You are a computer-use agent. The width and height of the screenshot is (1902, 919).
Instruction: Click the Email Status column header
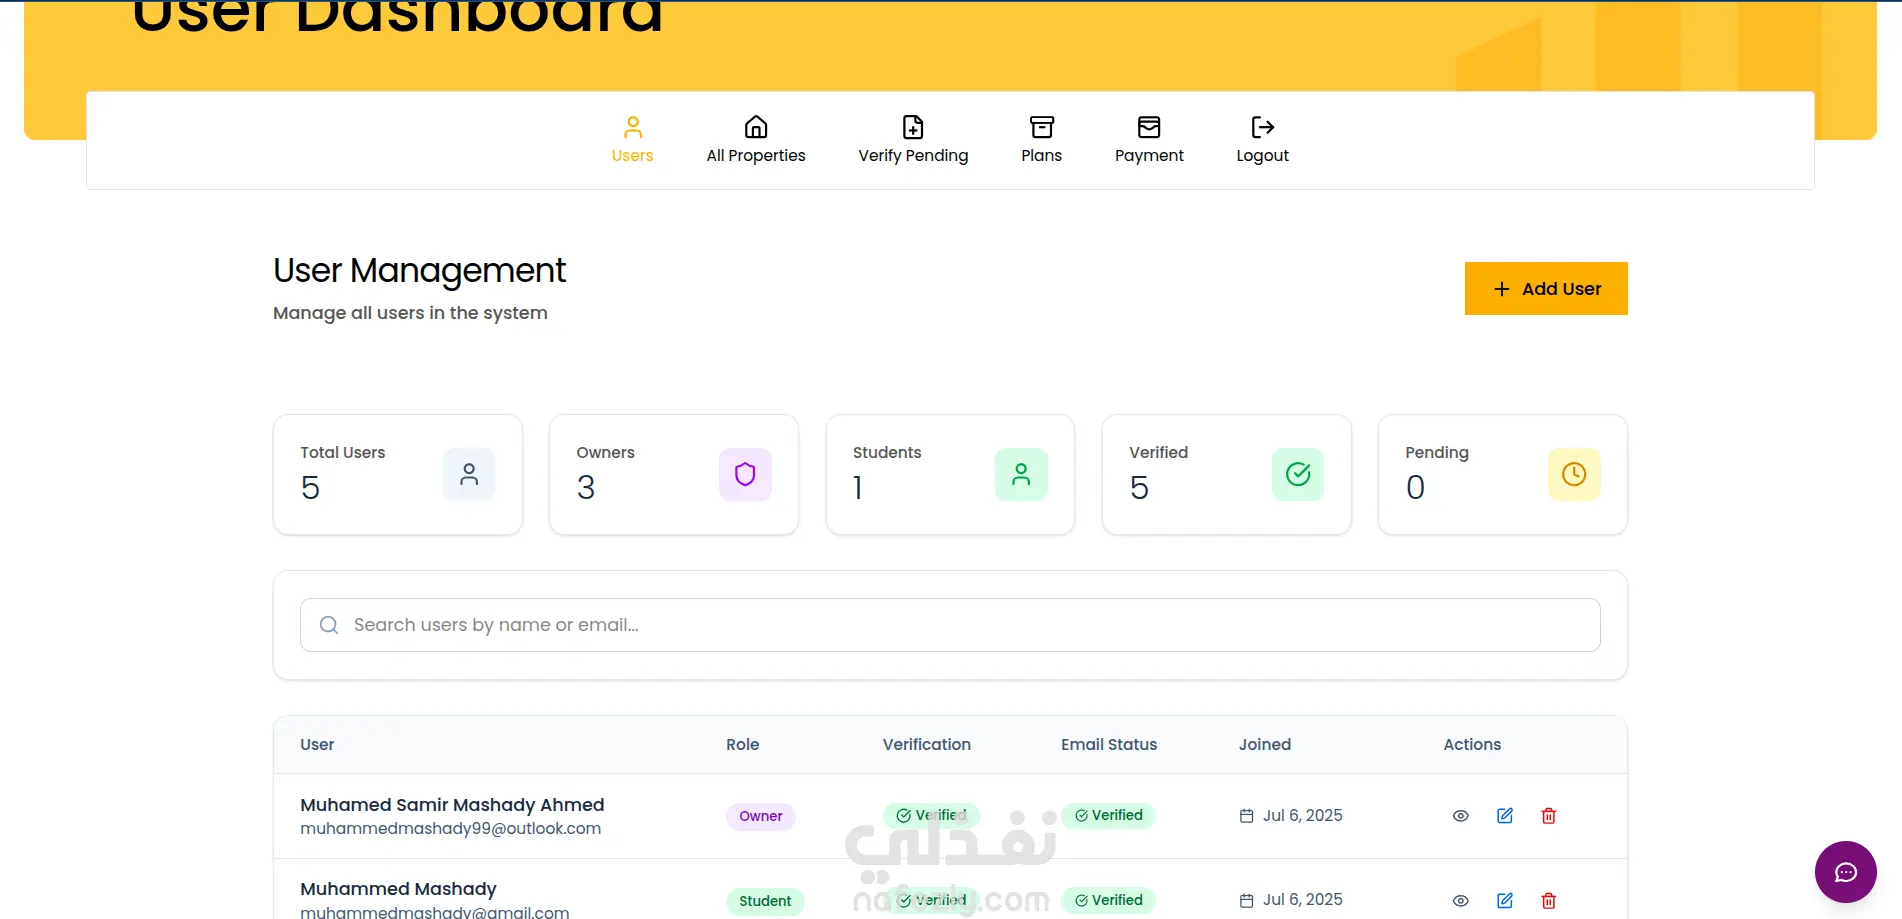coord(1109,744)
